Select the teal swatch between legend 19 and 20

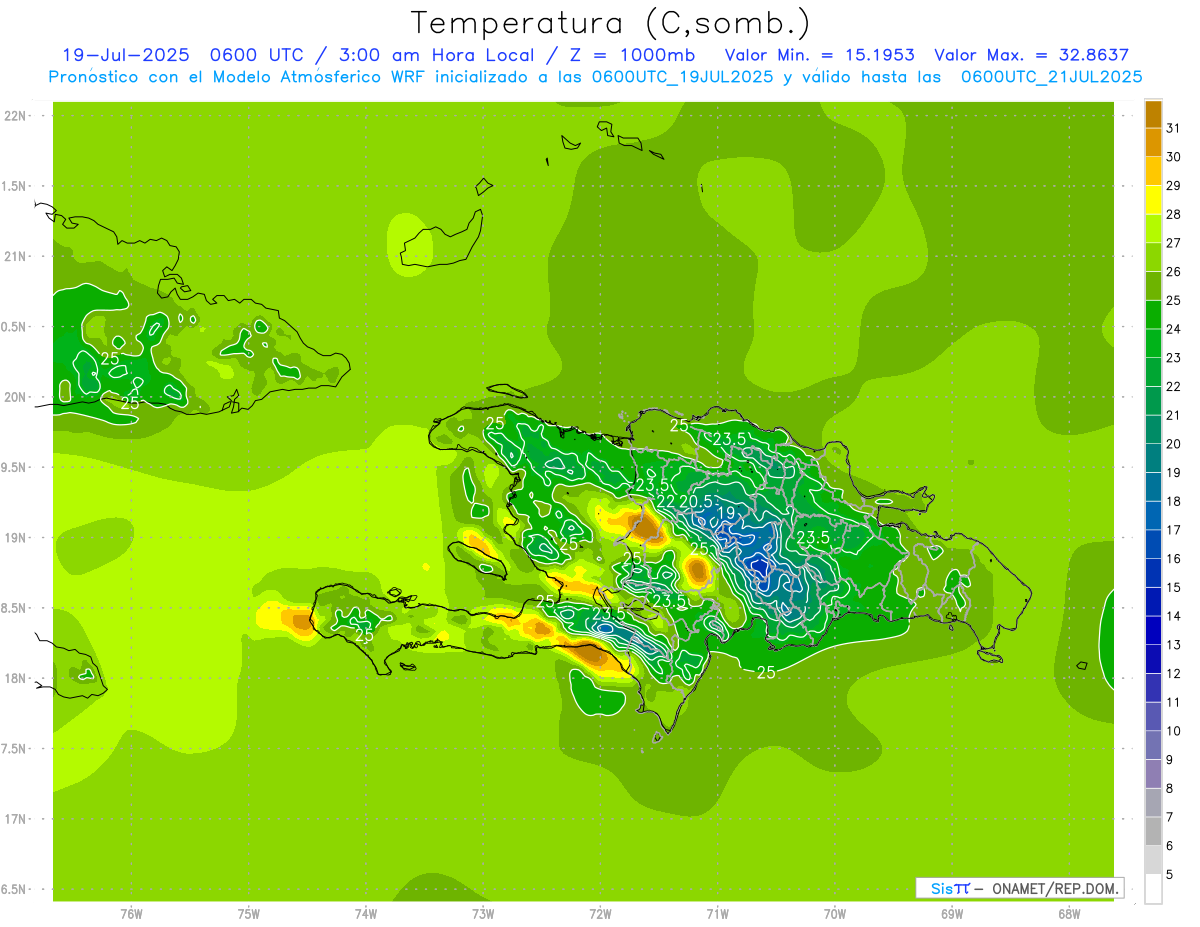pyautogui.click(x=1153, y=457)
